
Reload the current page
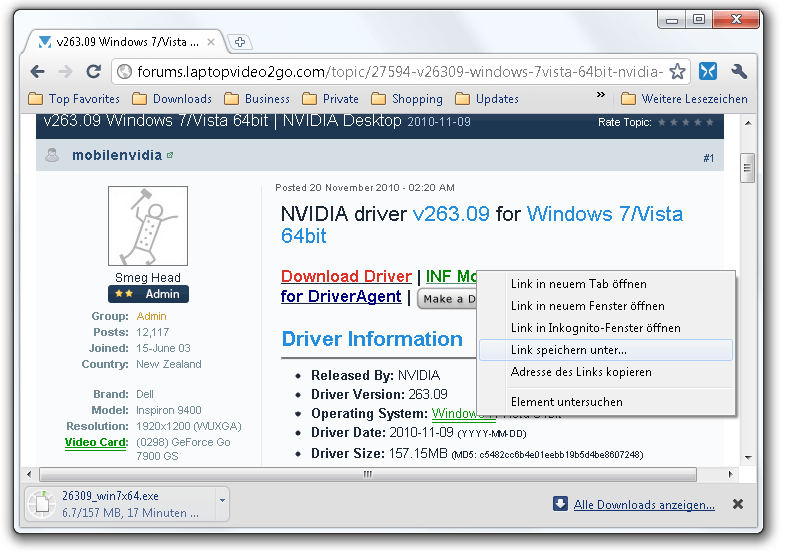pos(93,71)
